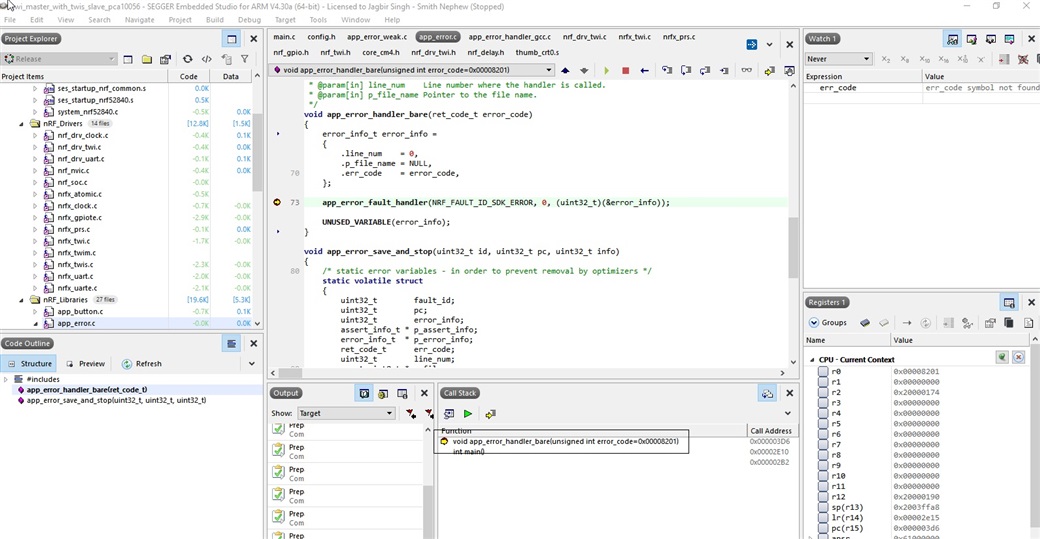Viewport: 1040px width, 539px height.
Task: Click the filter funnel icon in Project Explorer
Action: pyautogui.click(x=244, y=59)
